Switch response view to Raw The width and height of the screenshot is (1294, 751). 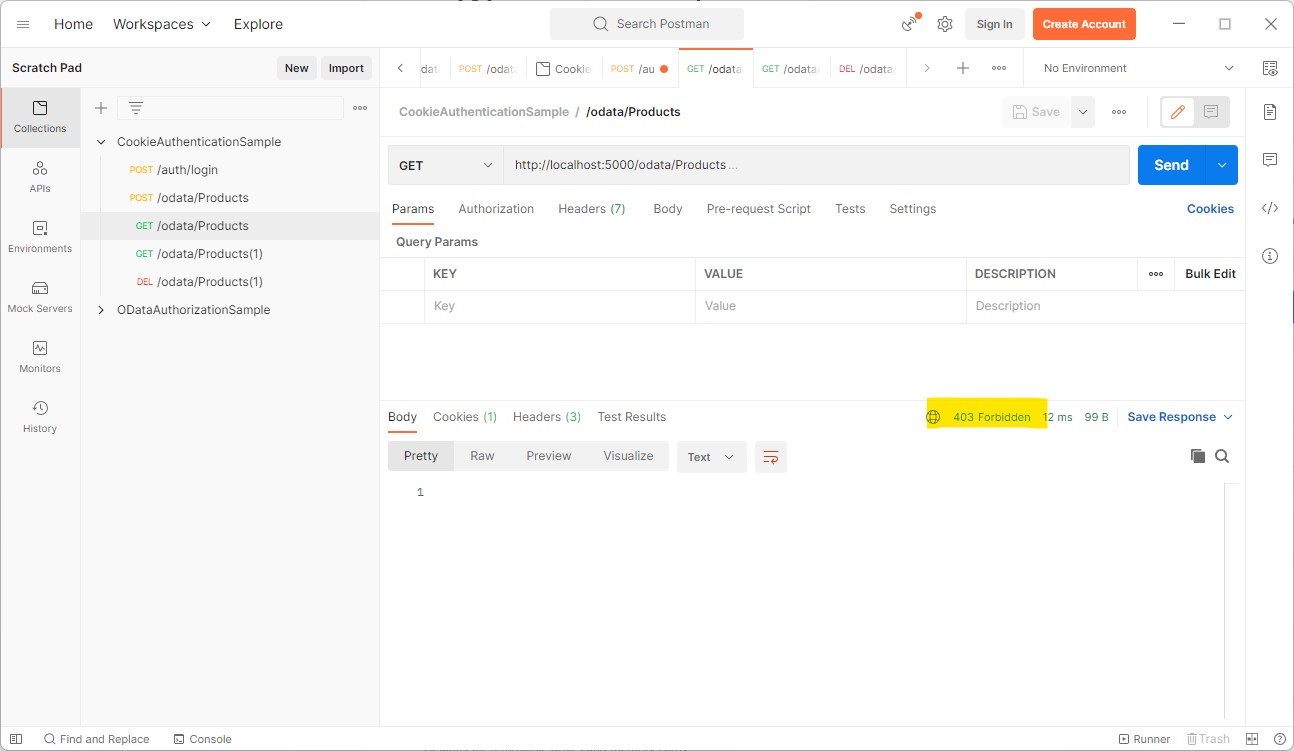click(482, 456)
